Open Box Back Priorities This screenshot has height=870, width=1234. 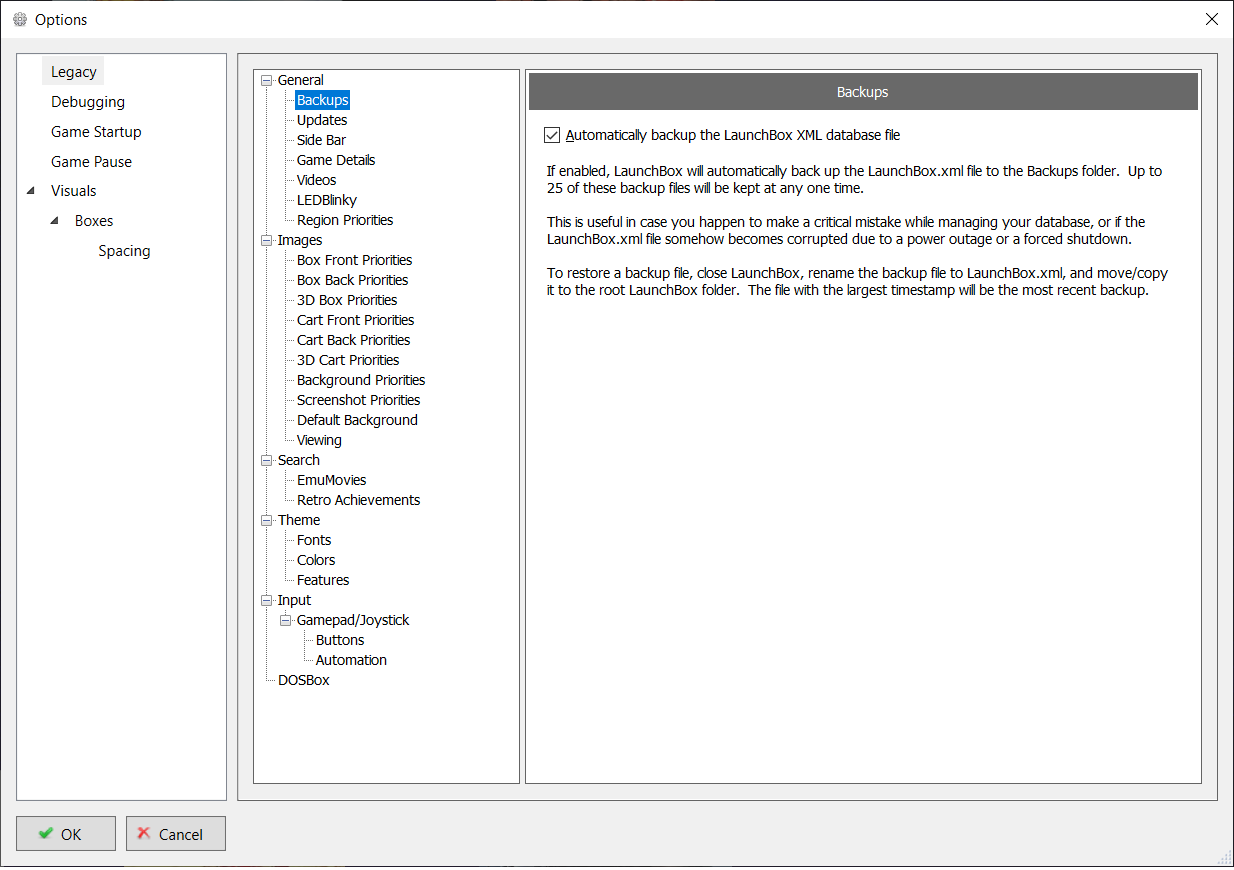pos(352,280)
